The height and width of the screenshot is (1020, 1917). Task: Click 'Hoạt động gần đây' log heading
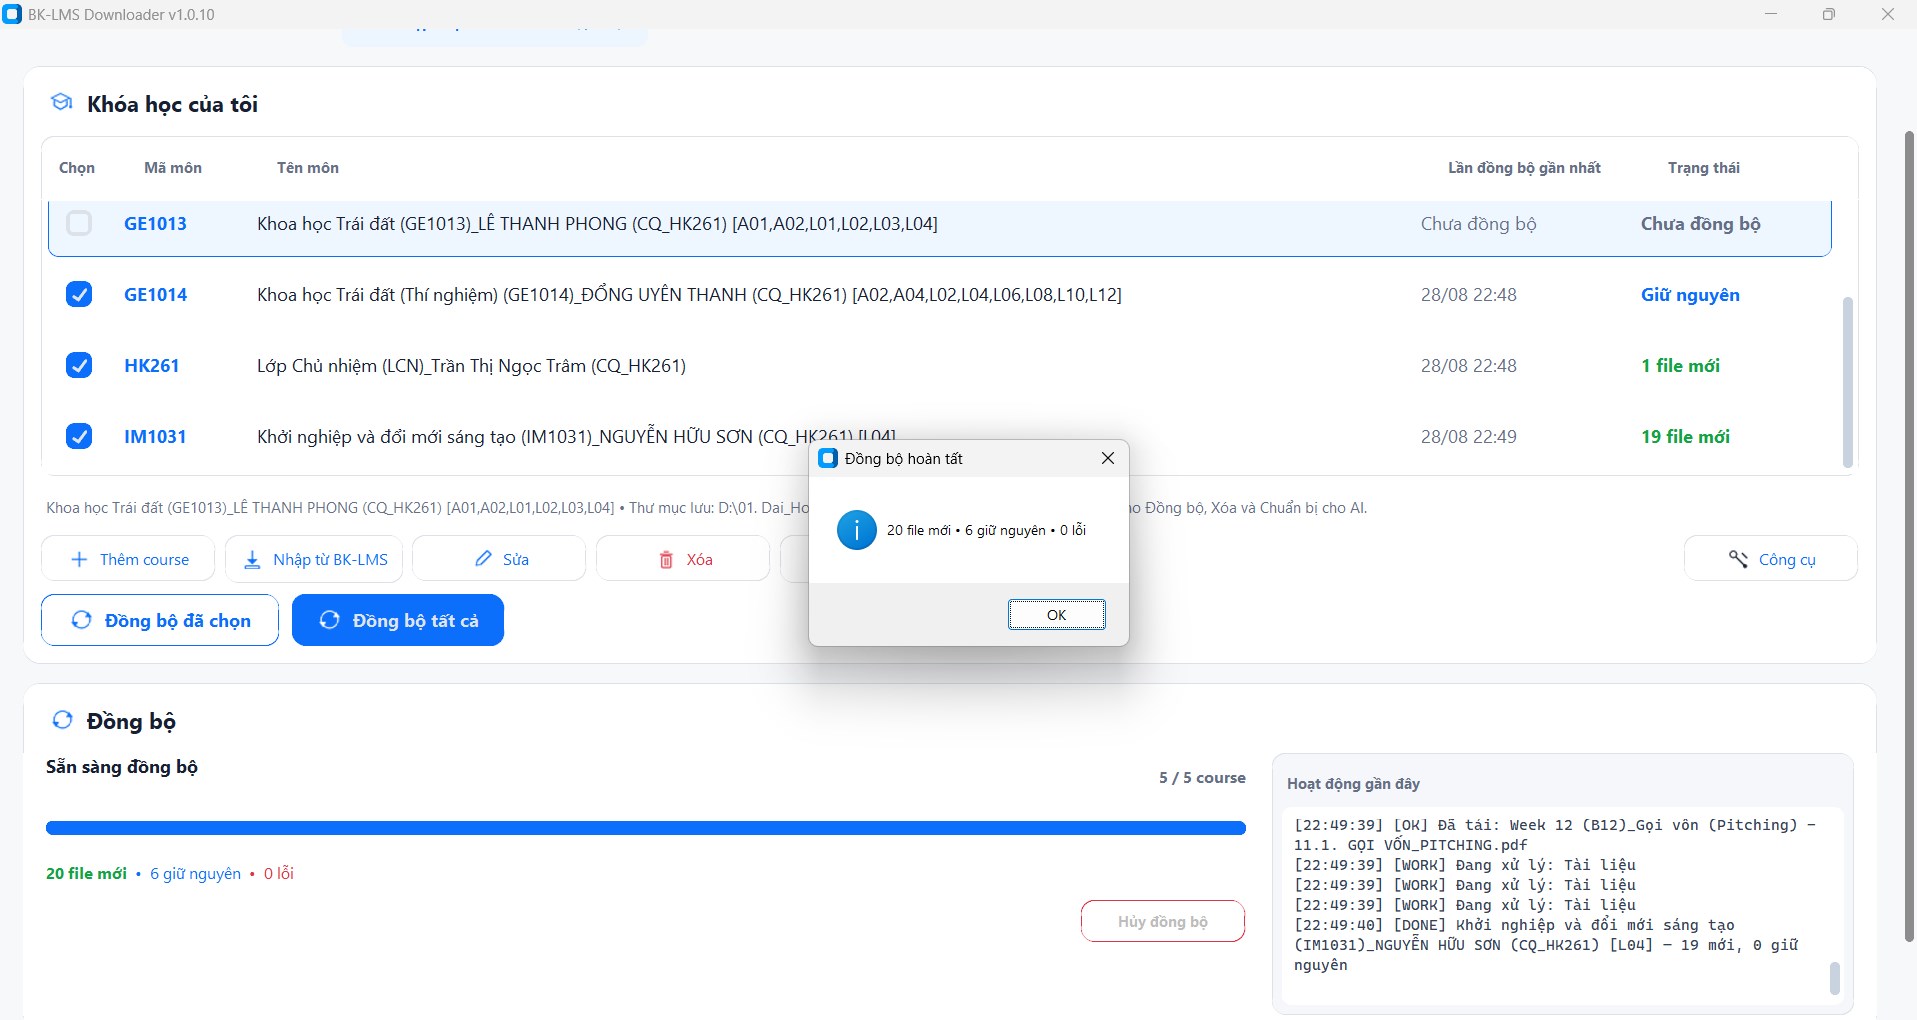(x=1353, y=783)
